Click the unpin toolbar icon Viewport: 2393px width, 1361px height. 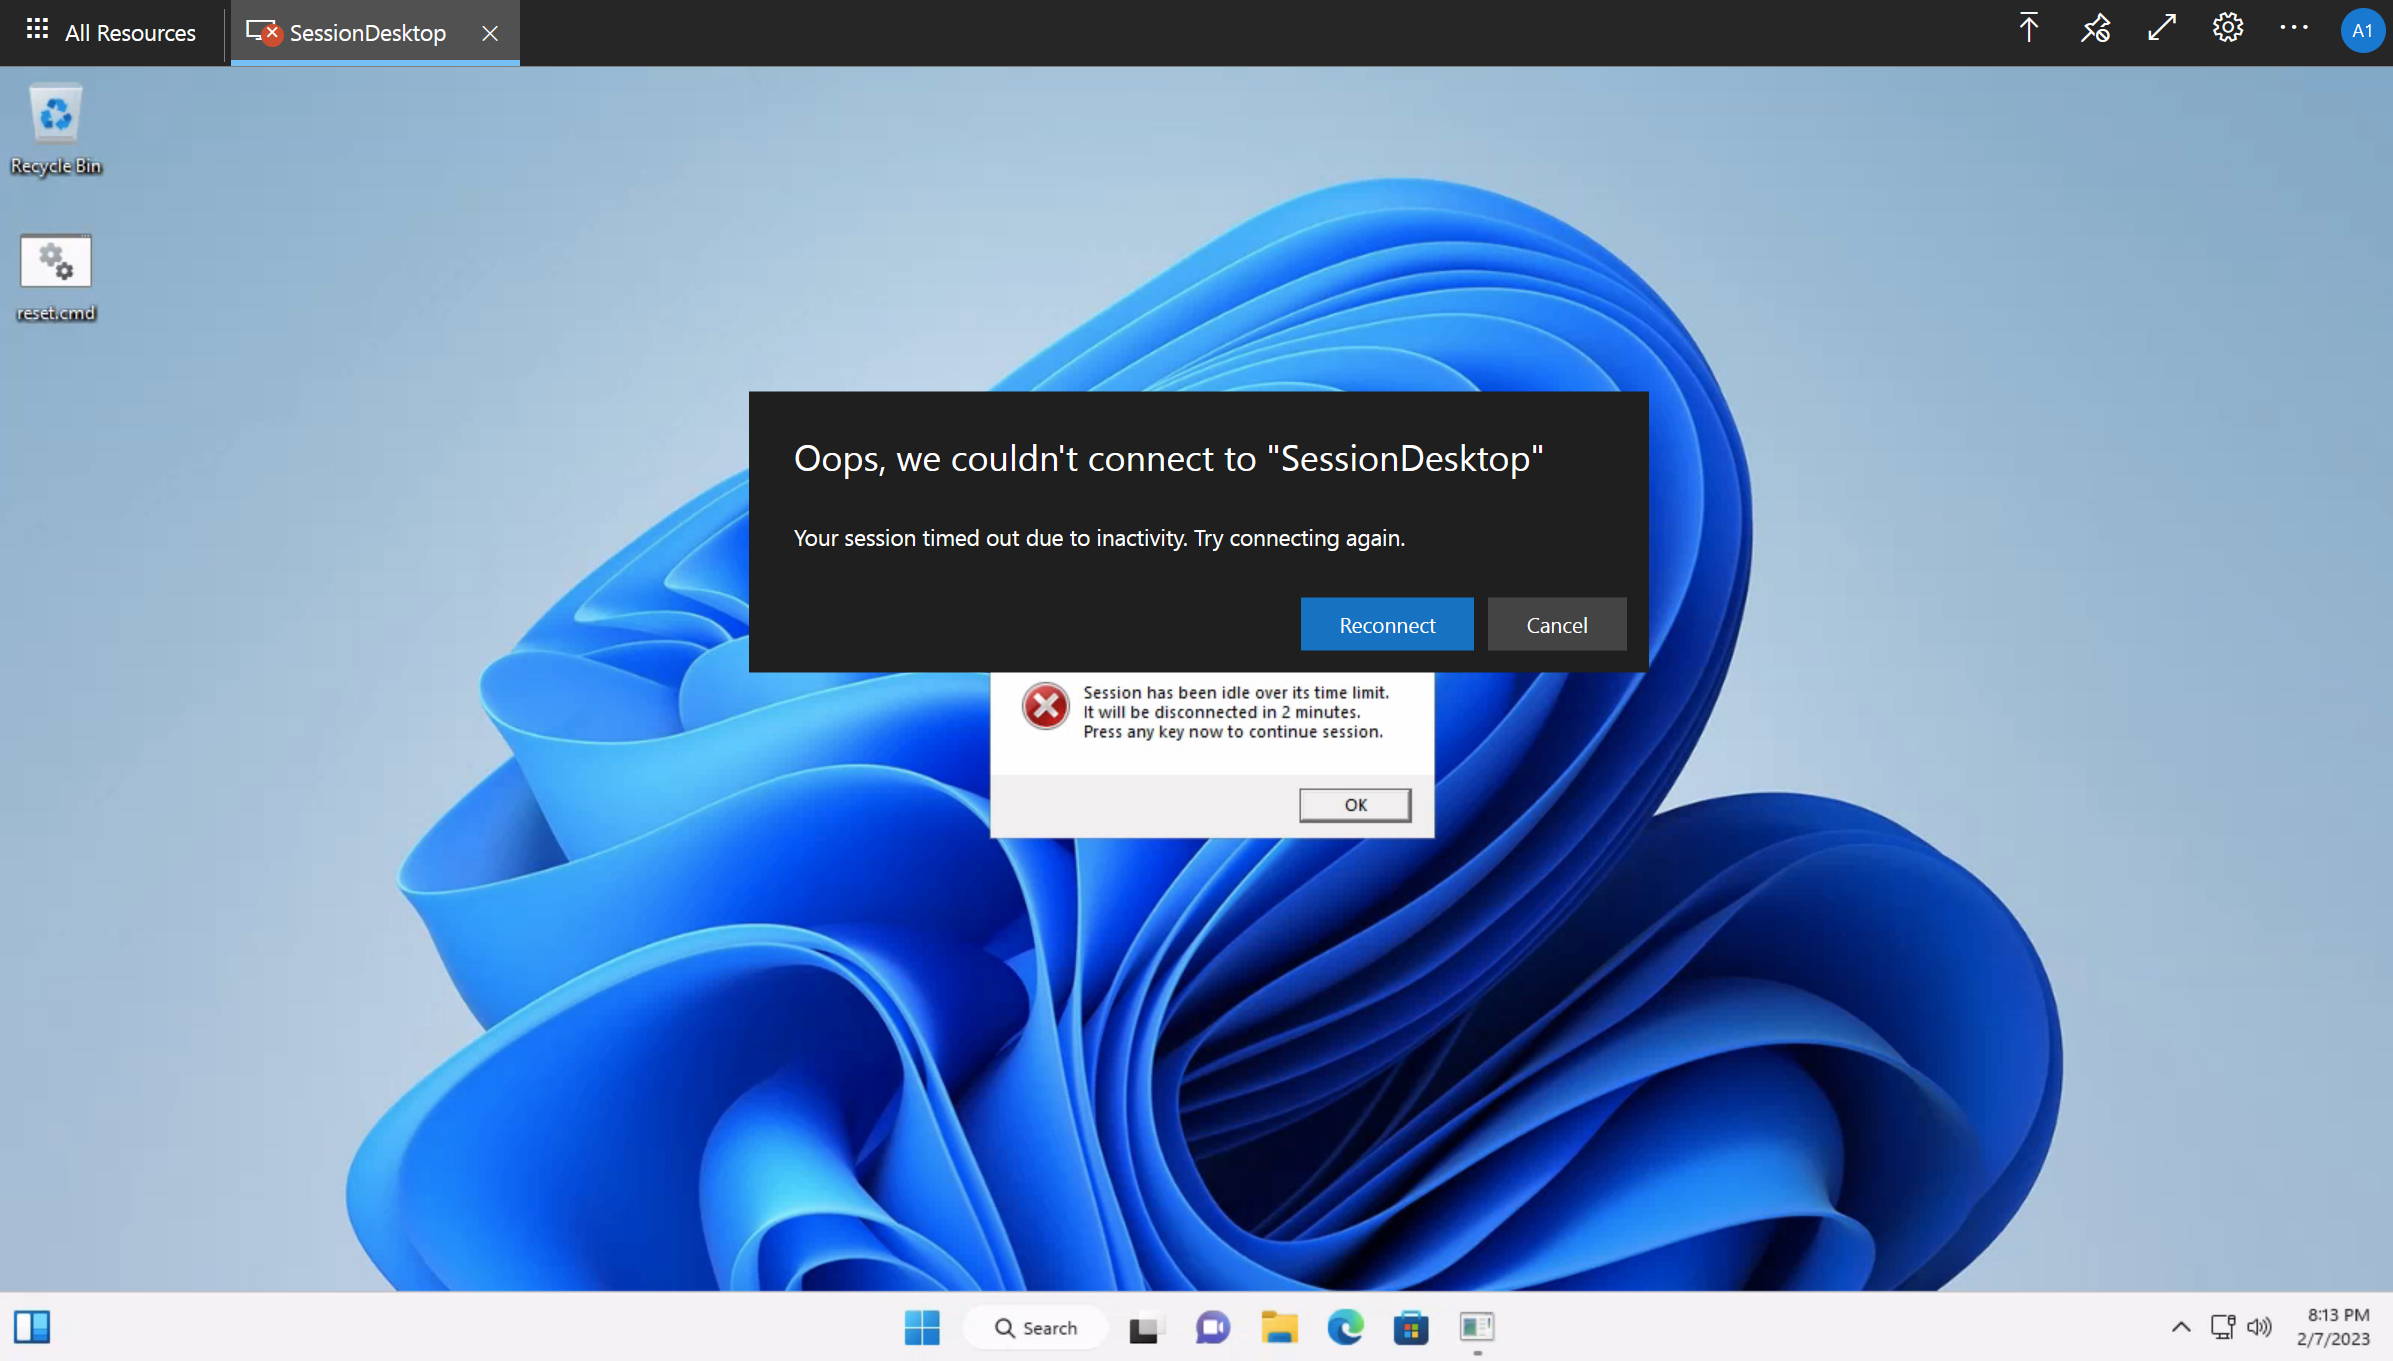[2095, 28]
